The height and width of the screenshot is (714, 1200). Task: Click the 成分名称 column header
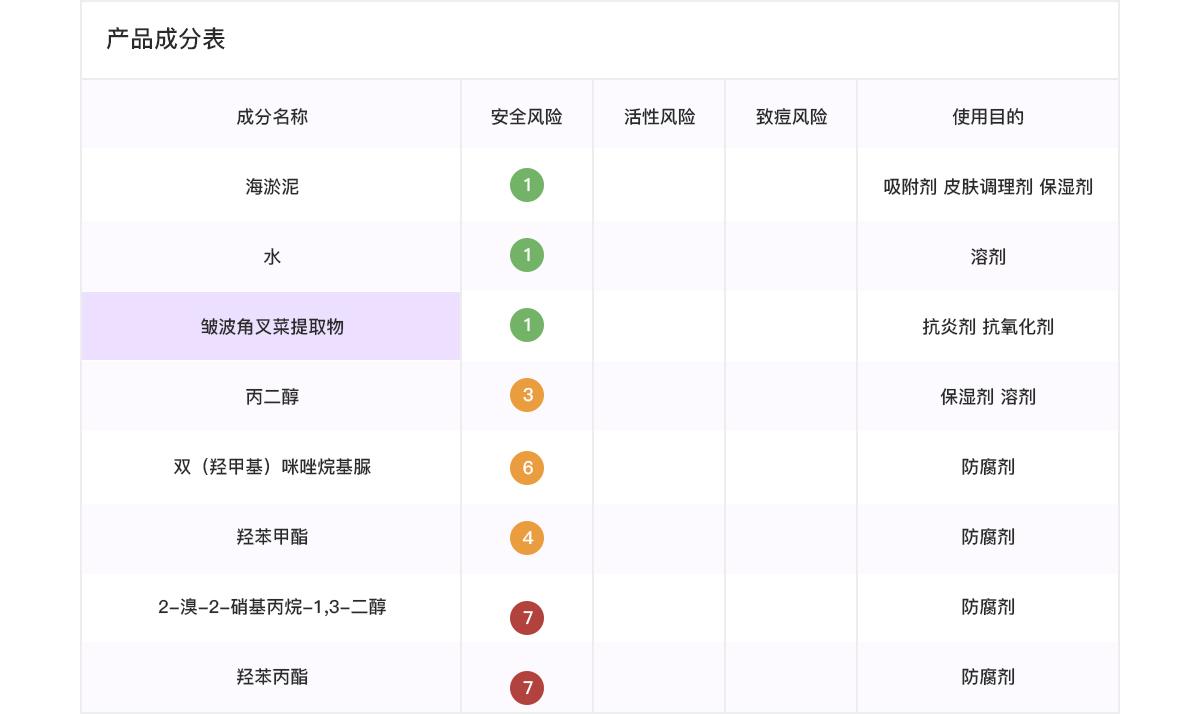(x=272, y=117)
